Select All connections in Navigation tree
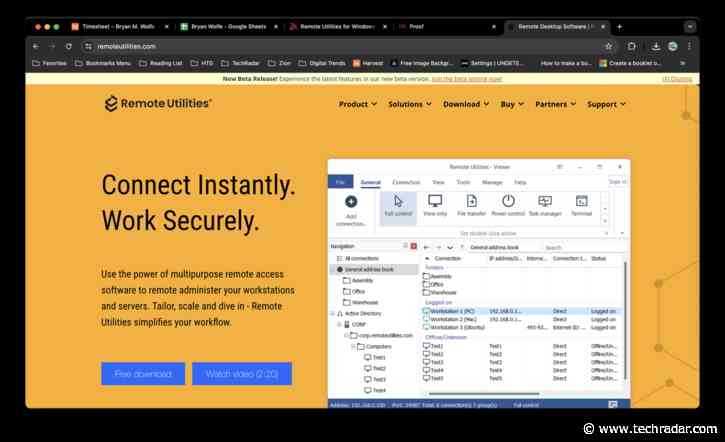Viewport: 725px width, 442px height. click(358, 258)
